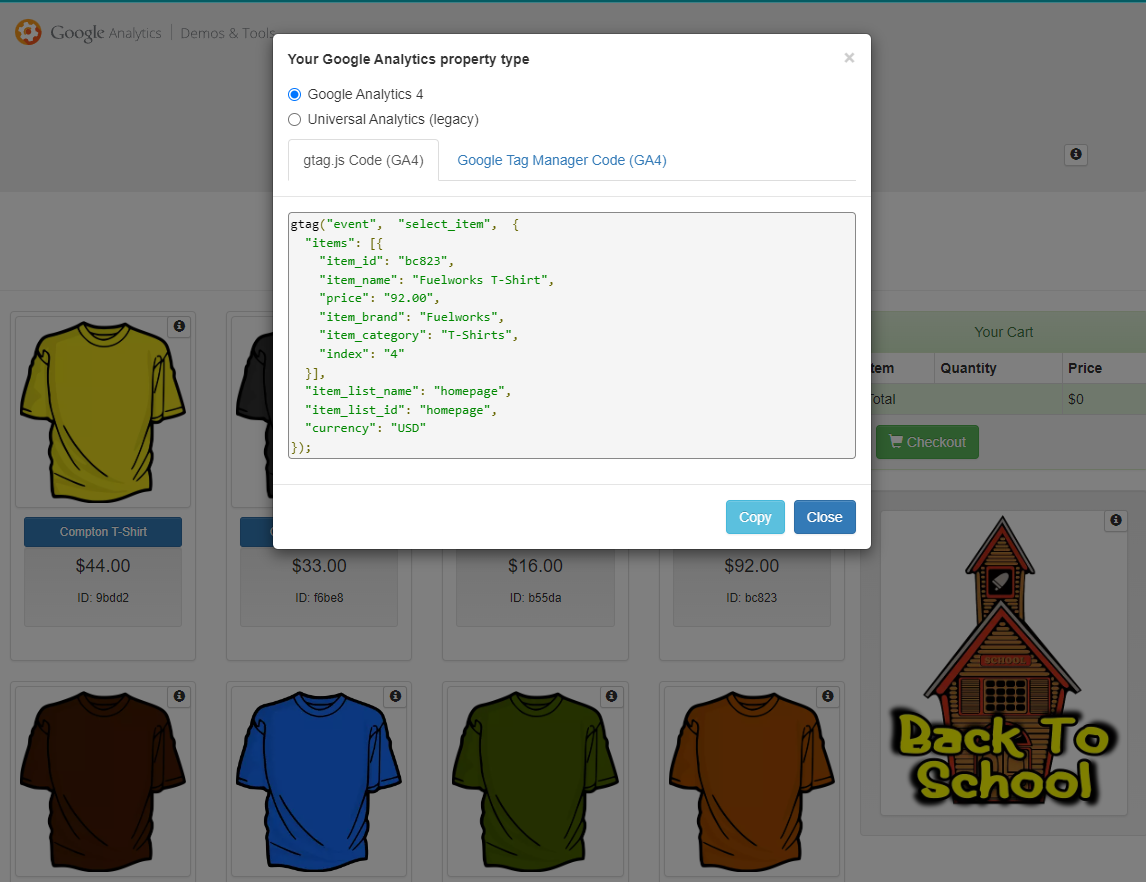This screenshot has width=1146, height=882.
Task: Click the orange T-shirt image
Action: click(751, 782)
